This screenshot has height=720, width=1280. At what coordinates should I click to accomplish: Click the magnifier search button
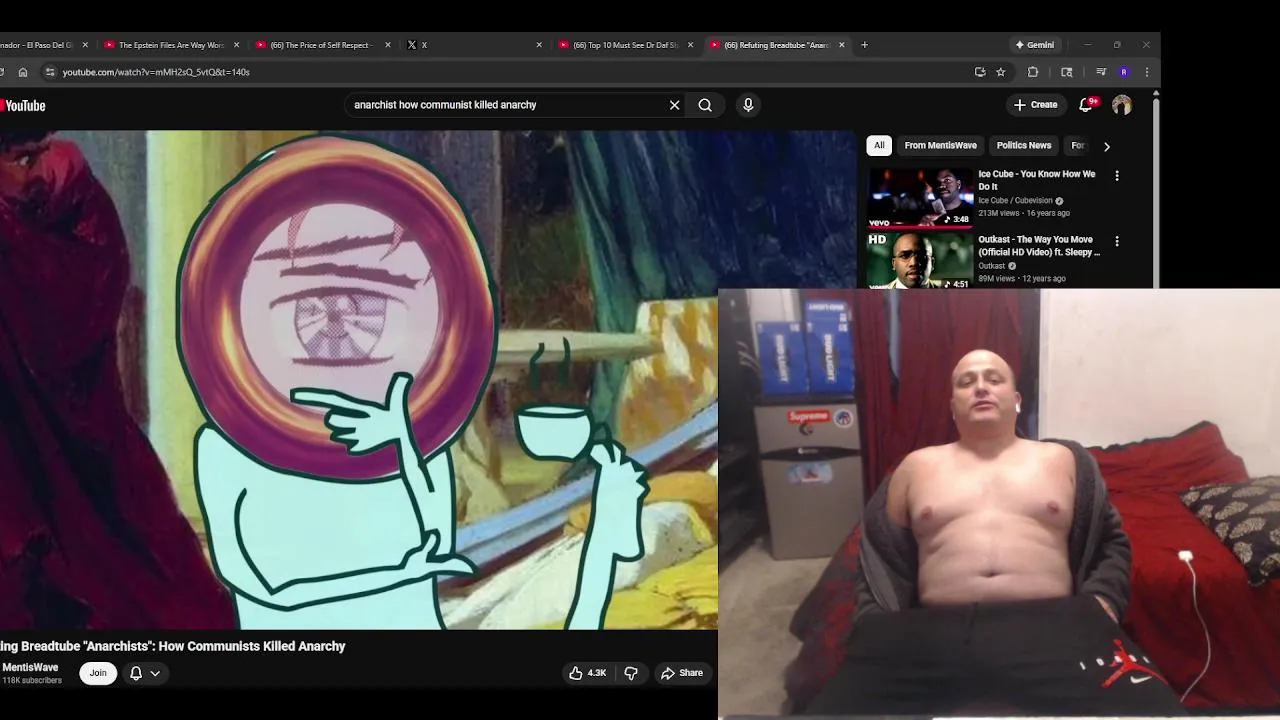coord(705,105)
